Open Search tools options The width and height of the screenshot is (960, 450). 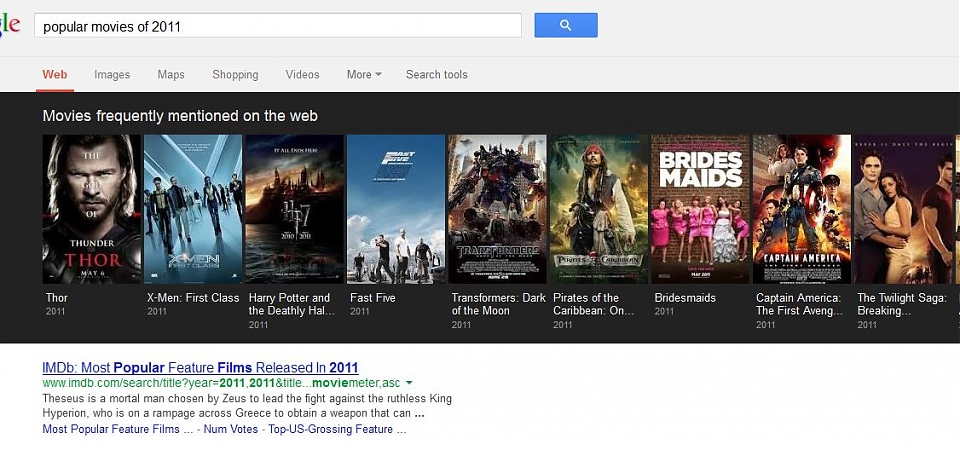click(x=437, y=75)
